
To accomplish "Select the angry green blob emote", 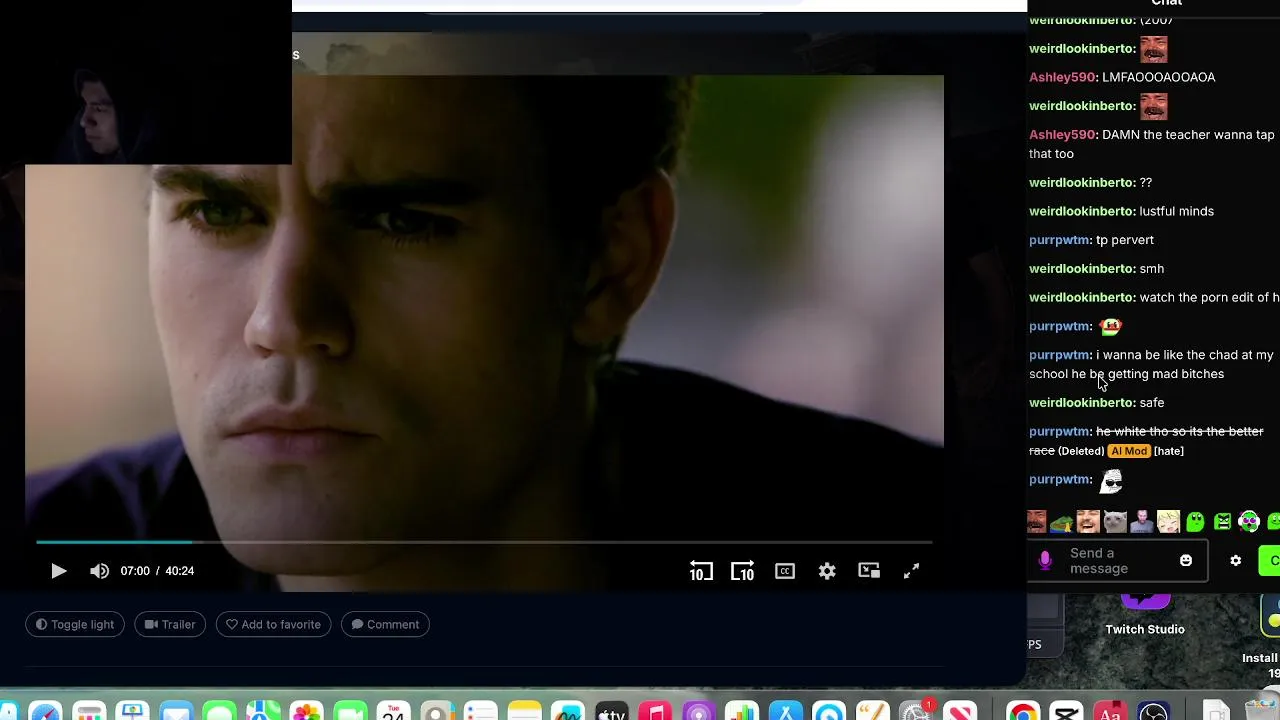I will pyautogui.click(x=1222, y=521).
